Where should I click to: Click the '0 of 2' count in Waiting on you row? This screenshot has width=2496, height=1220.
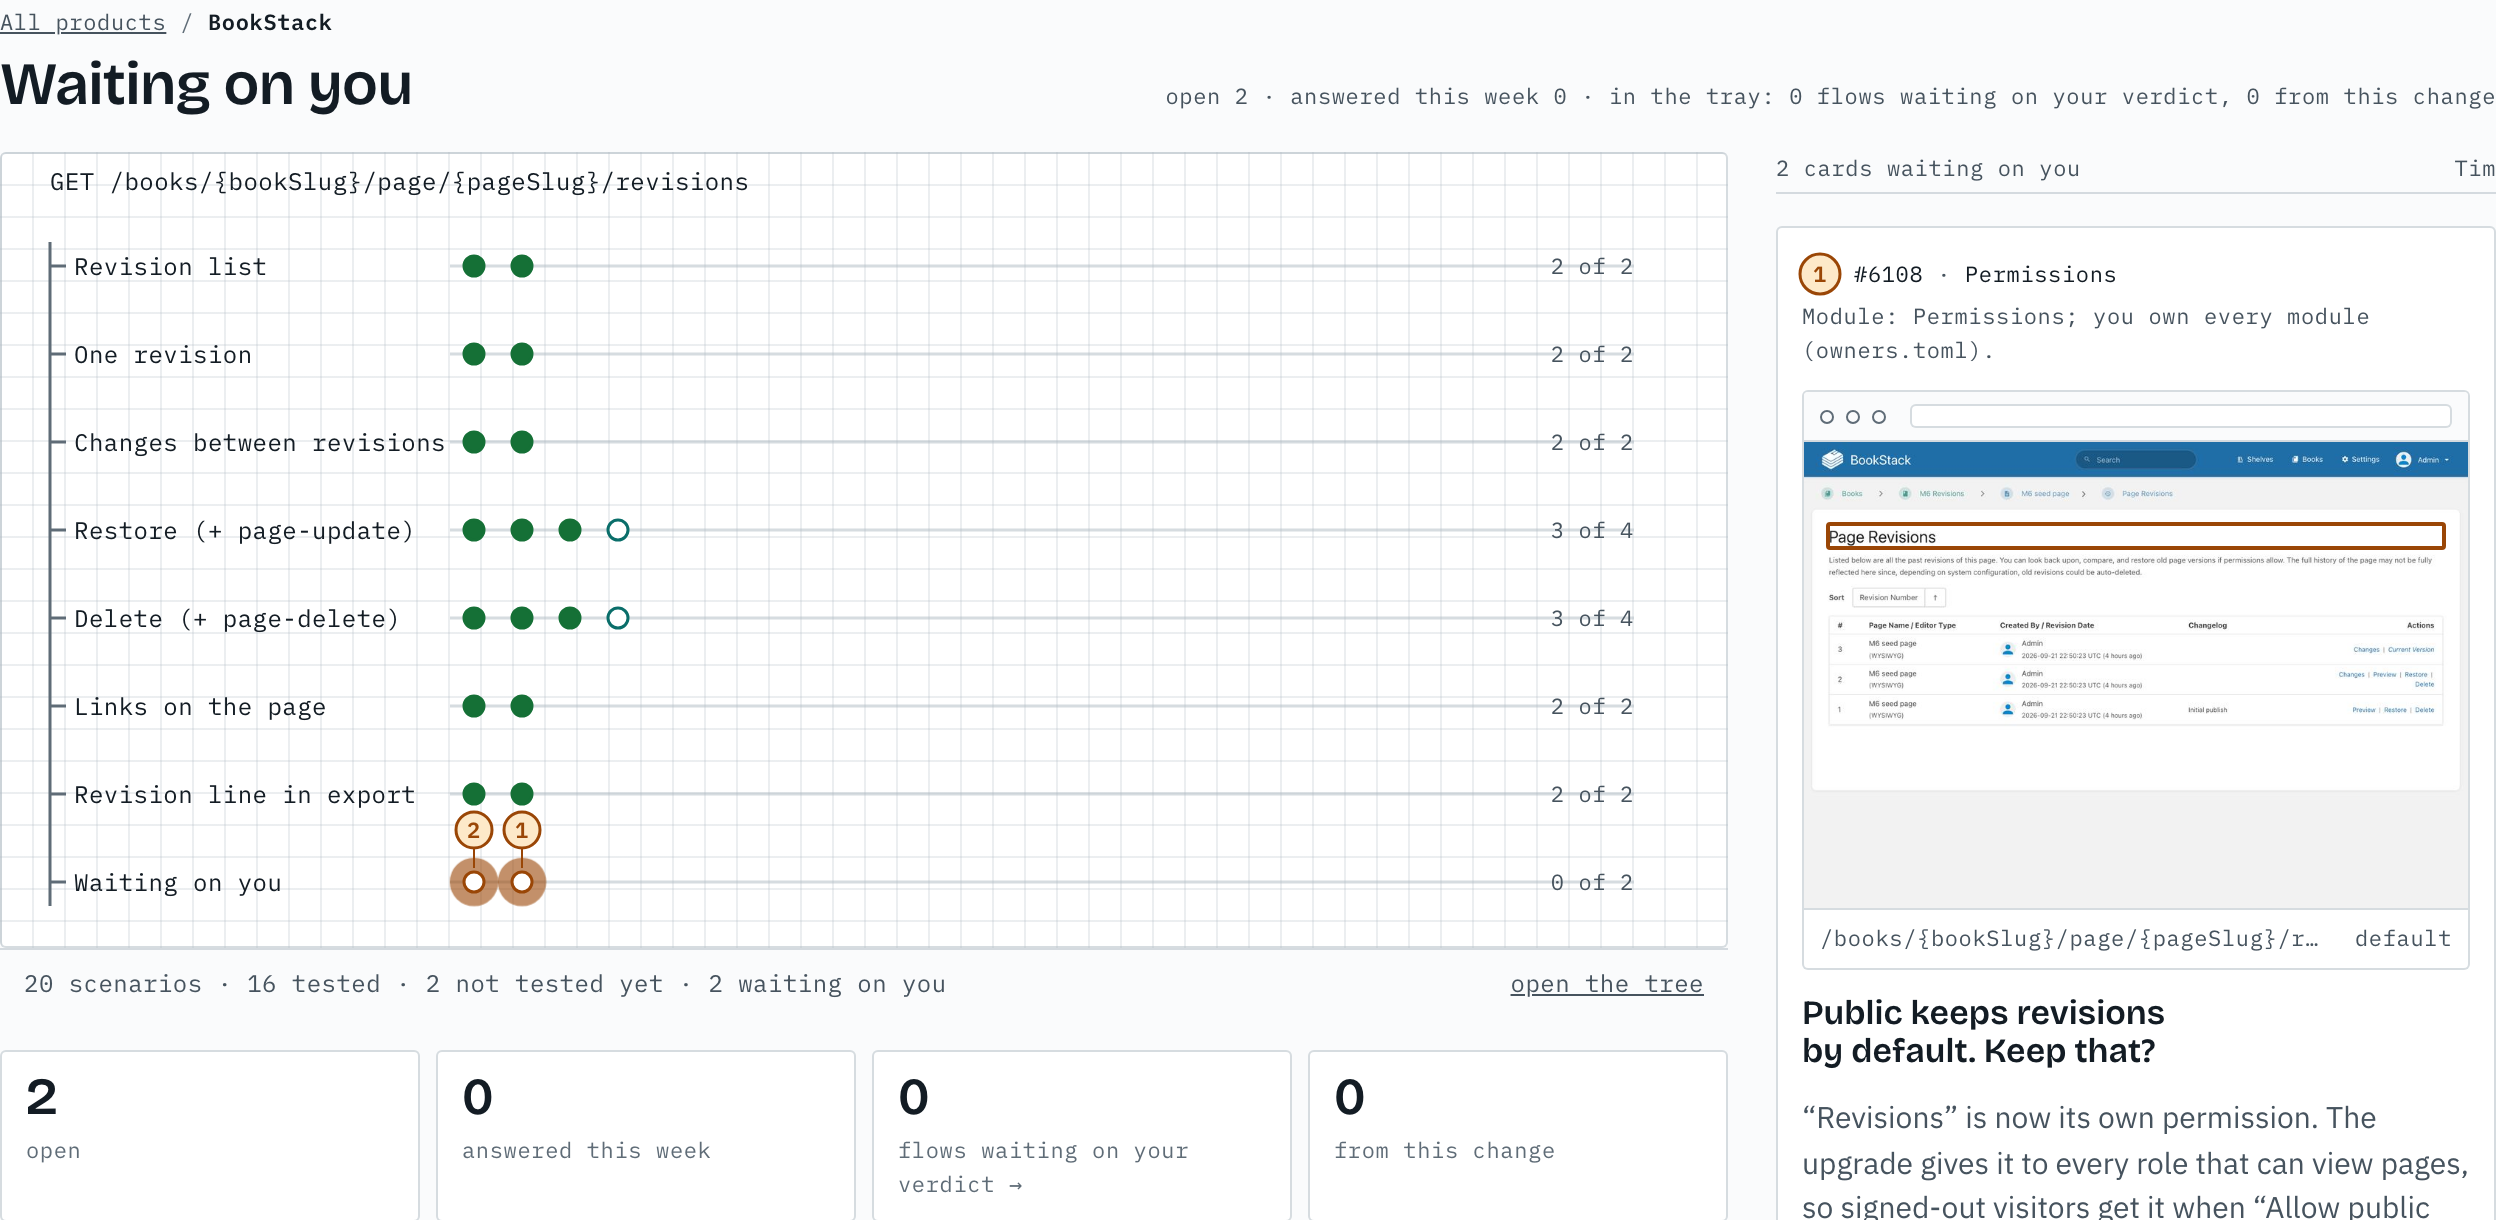point(1592,883)
